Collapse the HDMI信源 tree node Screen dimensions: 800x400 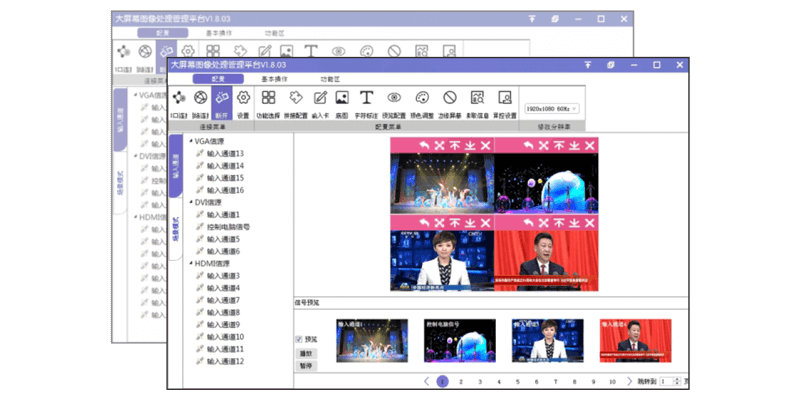[190, 264]
